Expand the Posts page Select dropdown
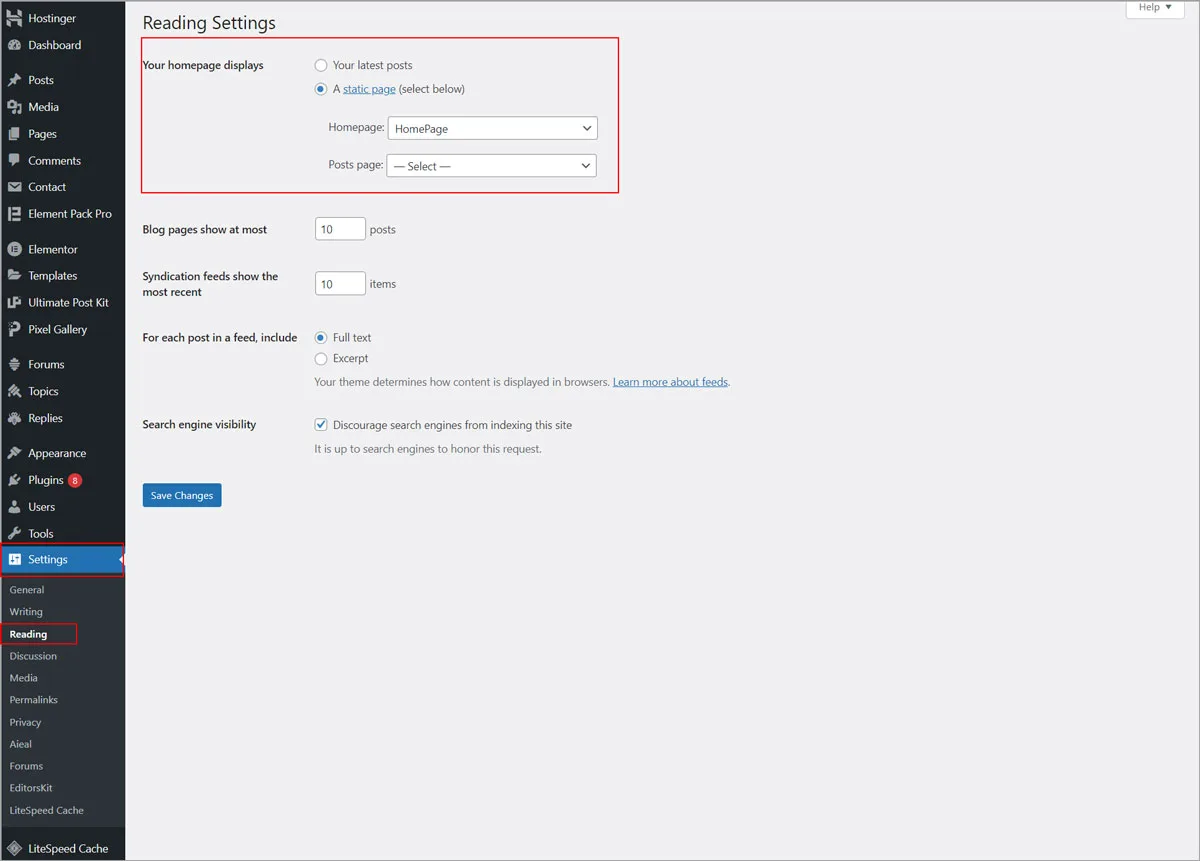 [x=492, y=166]
